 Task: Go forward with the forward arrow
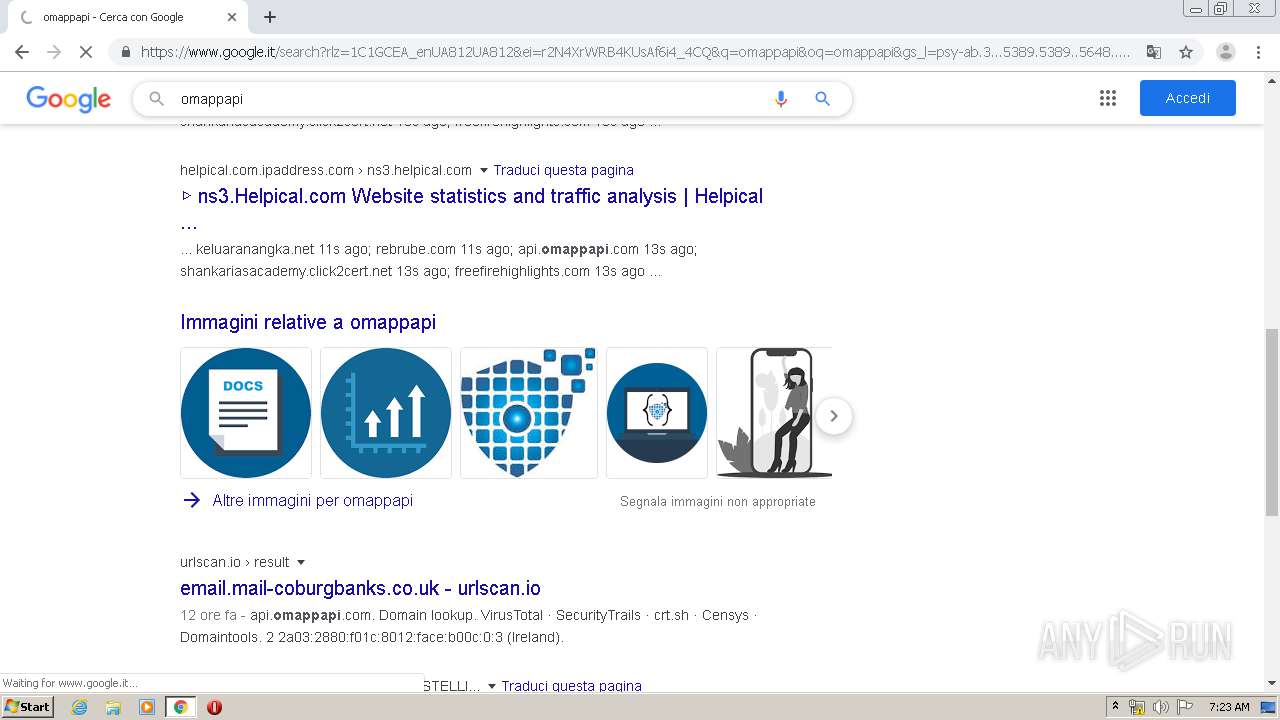[x=54, y=52]
